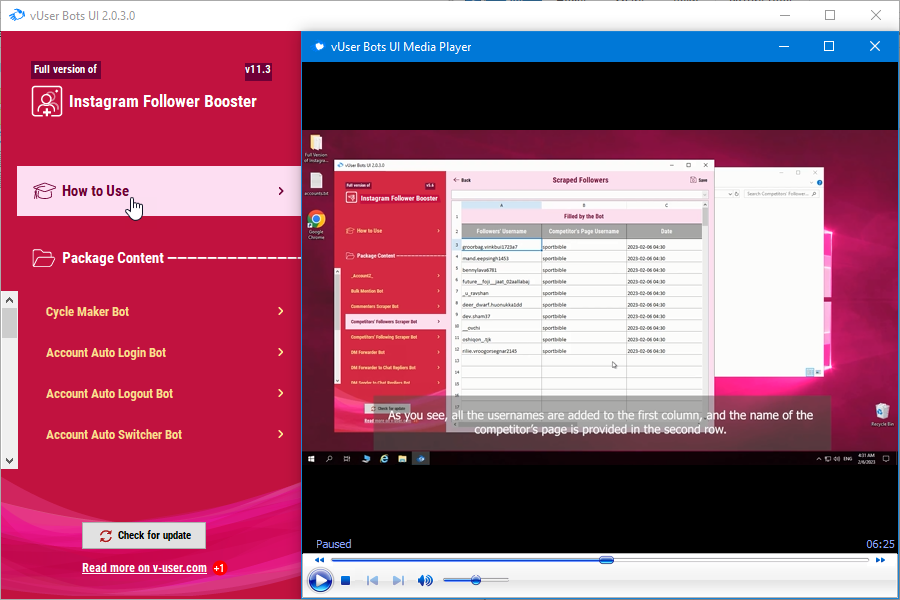Minimize the vUser Bots UI main window
The width and height of the screenshot is (900, 600).
click(x=785, y=16)
